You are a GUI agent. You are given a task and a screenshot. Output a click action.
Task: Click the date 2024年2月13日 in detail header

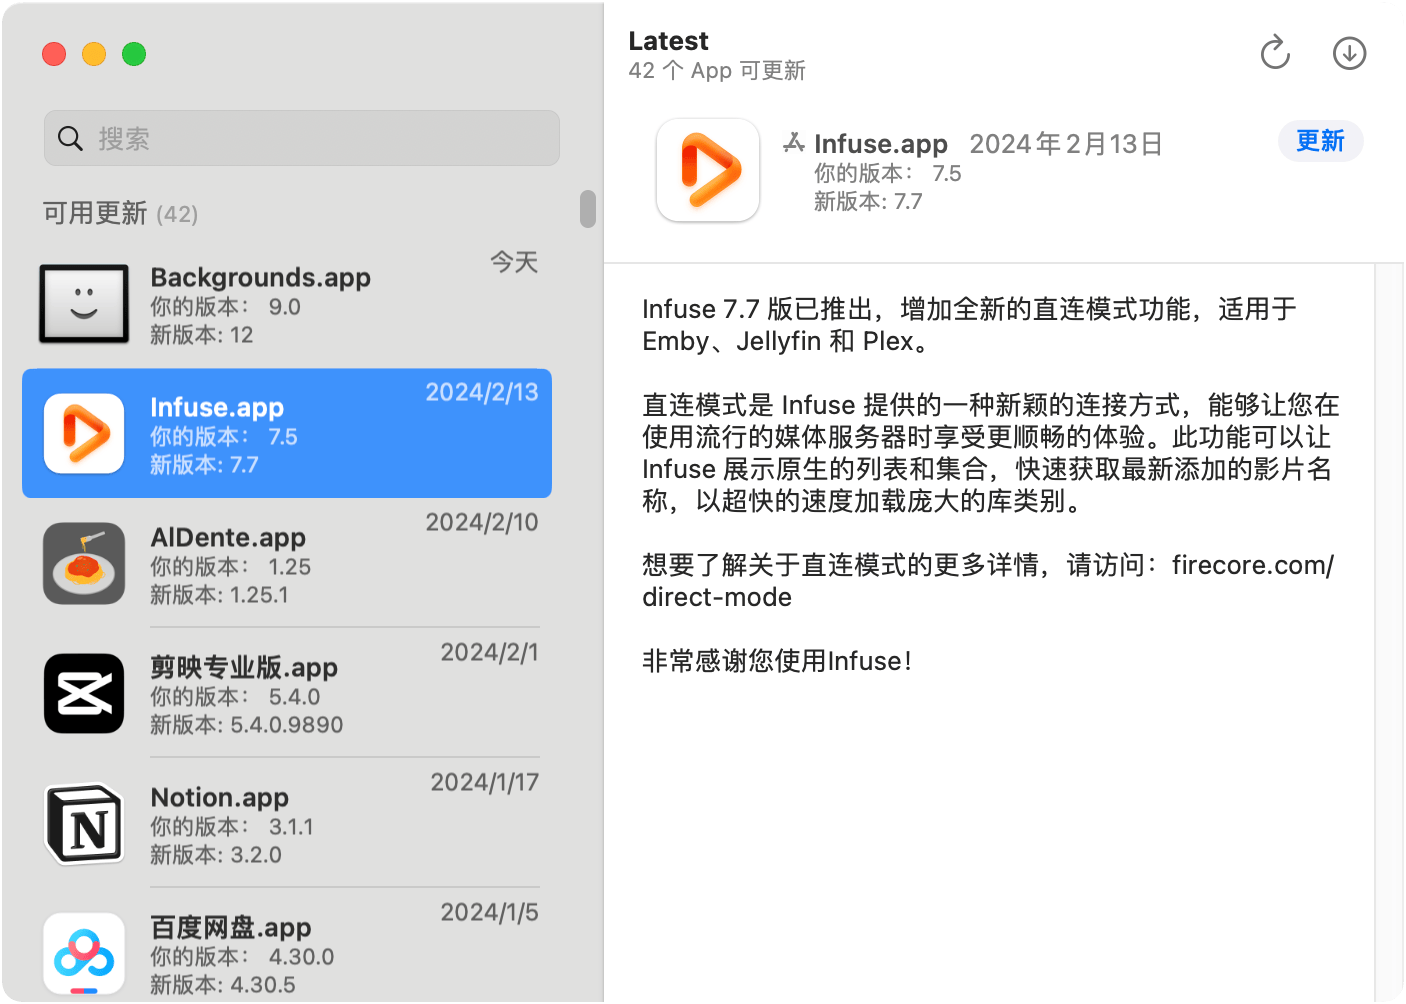coord(1066,144)
